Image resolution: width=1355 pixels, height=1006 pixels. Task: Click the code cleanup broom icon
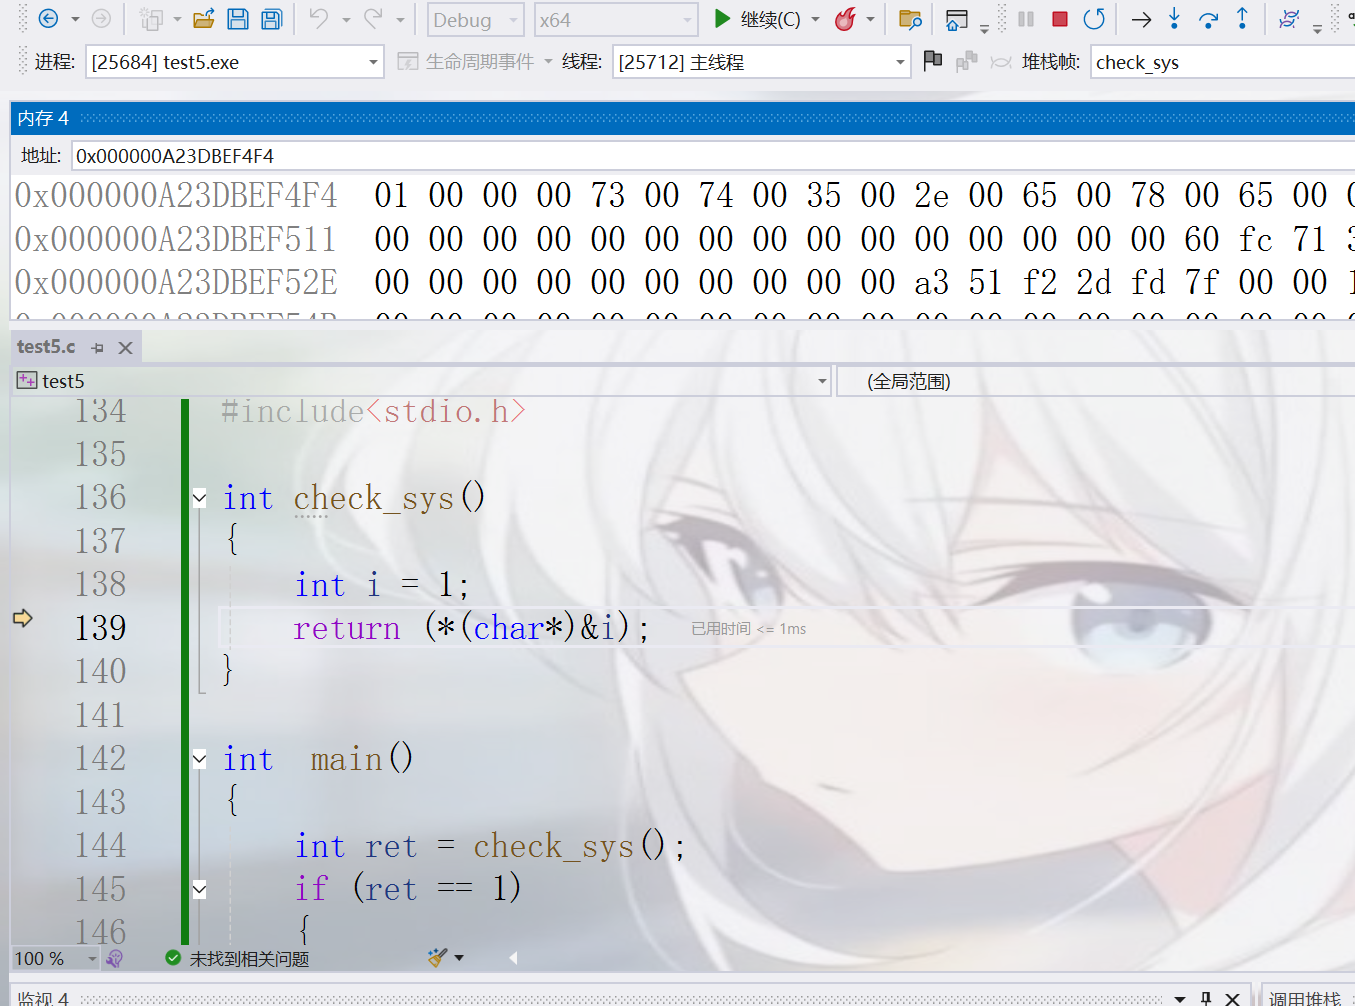437,958
